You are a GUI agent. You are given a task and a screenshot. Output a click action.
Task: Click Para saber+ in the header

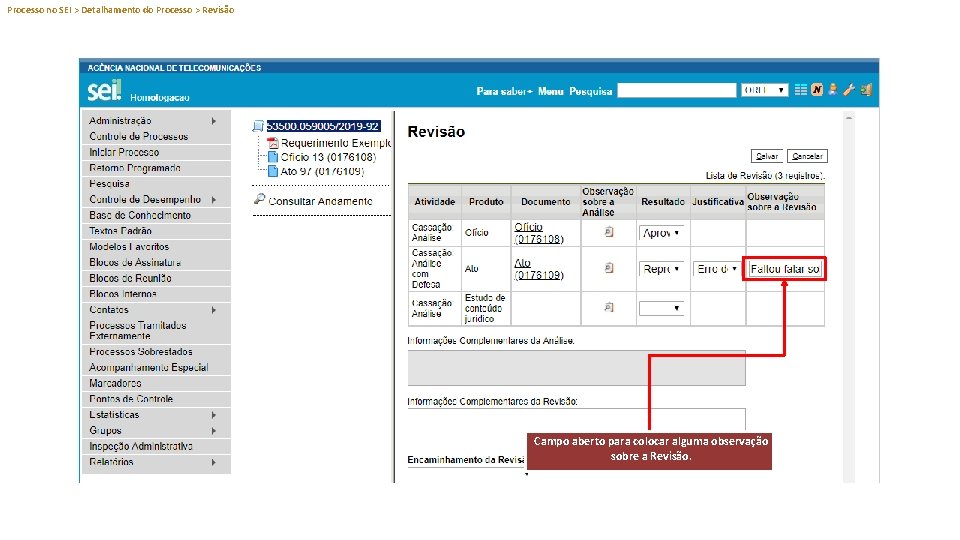(504, 91)
